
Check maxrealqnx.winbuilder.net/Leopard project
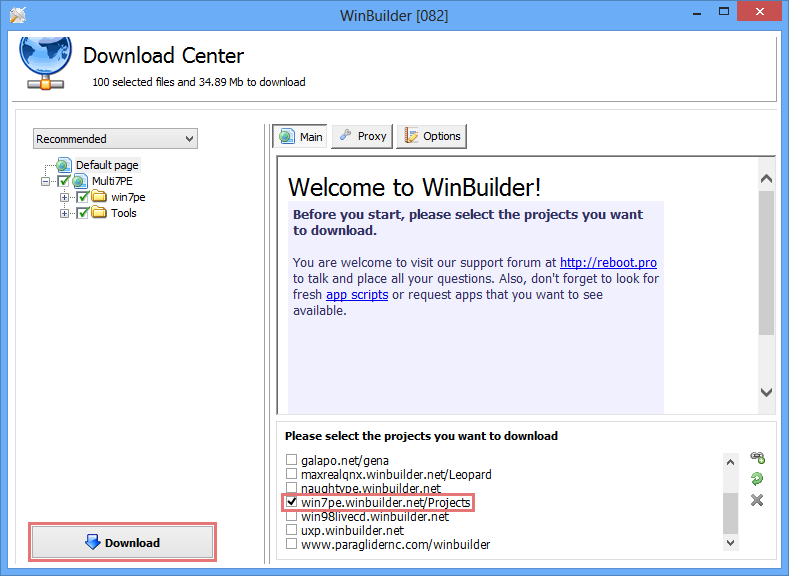point(291,474)
